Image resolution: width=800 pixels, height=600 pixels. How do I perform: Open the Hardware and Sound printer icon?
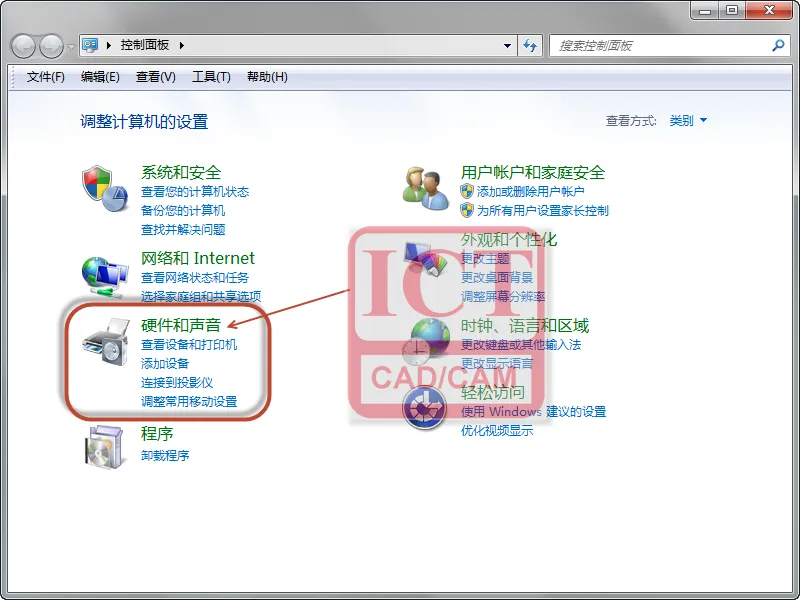(106, 341)
